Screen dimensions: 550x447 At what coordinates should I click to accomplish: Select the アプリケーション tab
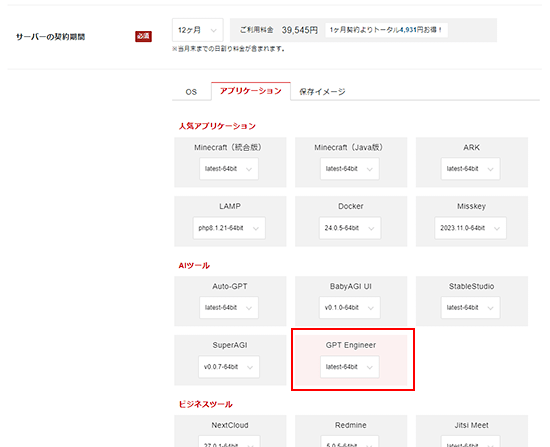pyautogui.click(x=251, y=91)
